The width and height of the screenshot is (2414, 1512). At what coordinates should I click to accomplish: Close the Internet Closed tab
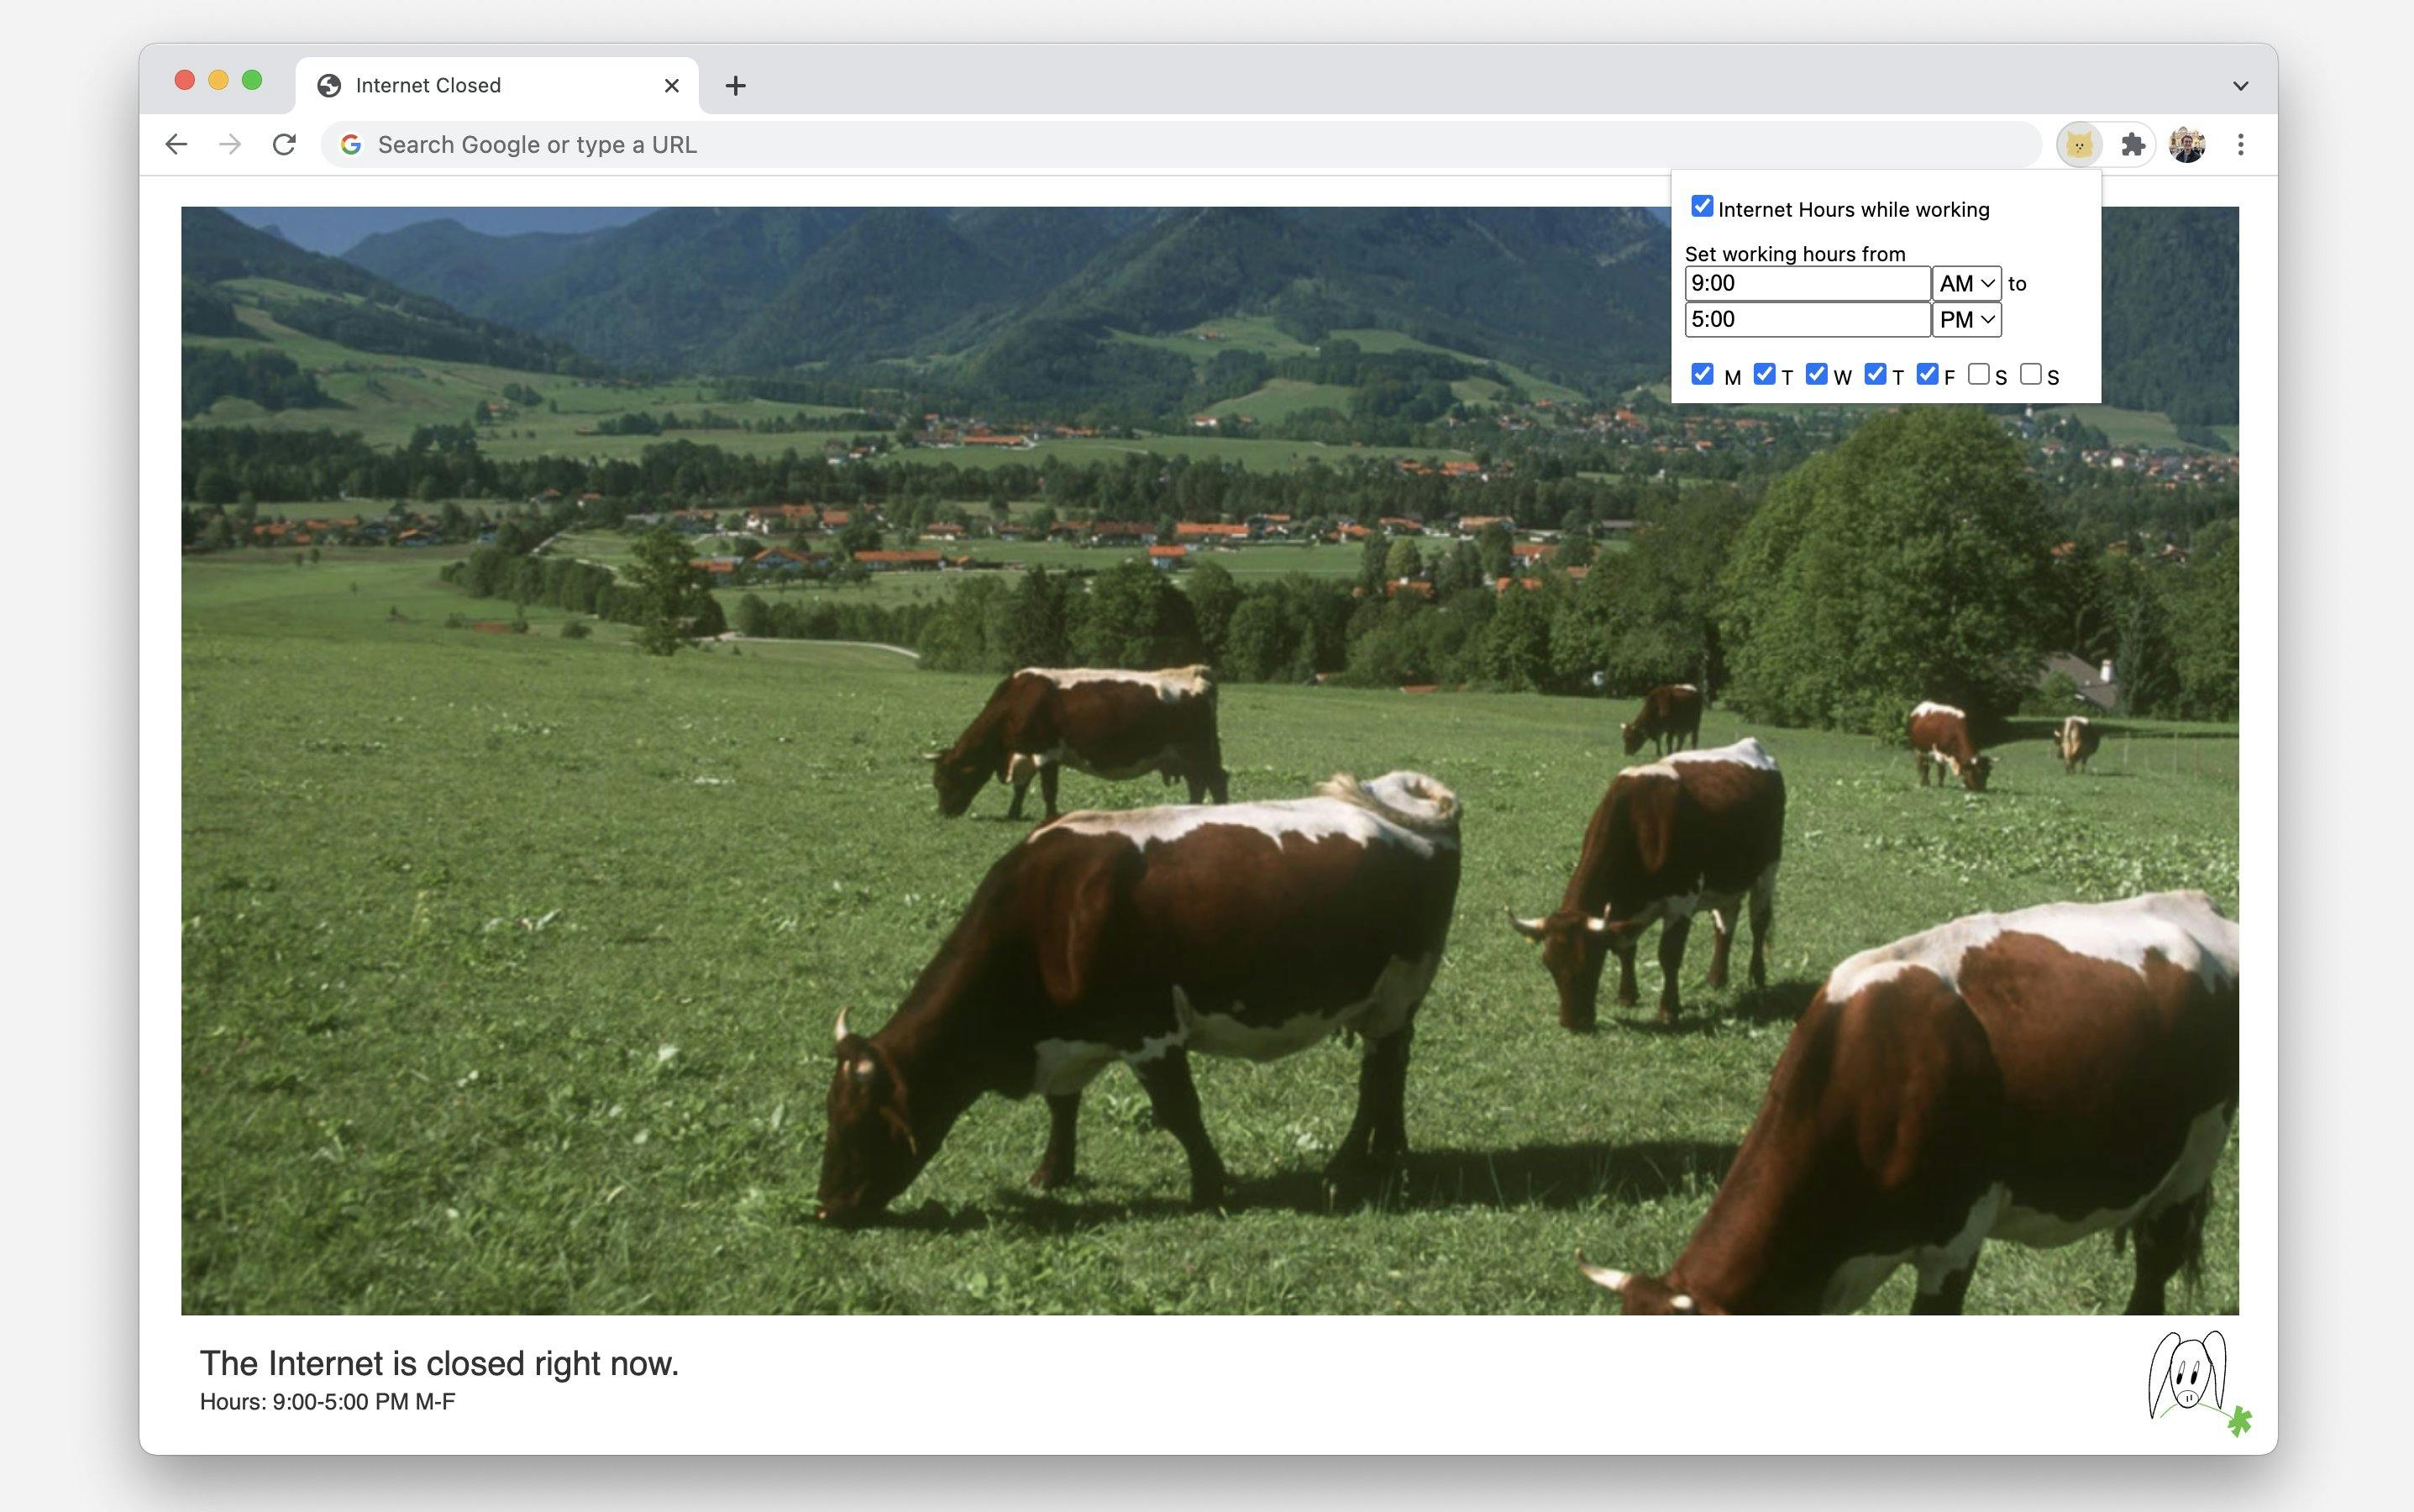coord(672,86)
